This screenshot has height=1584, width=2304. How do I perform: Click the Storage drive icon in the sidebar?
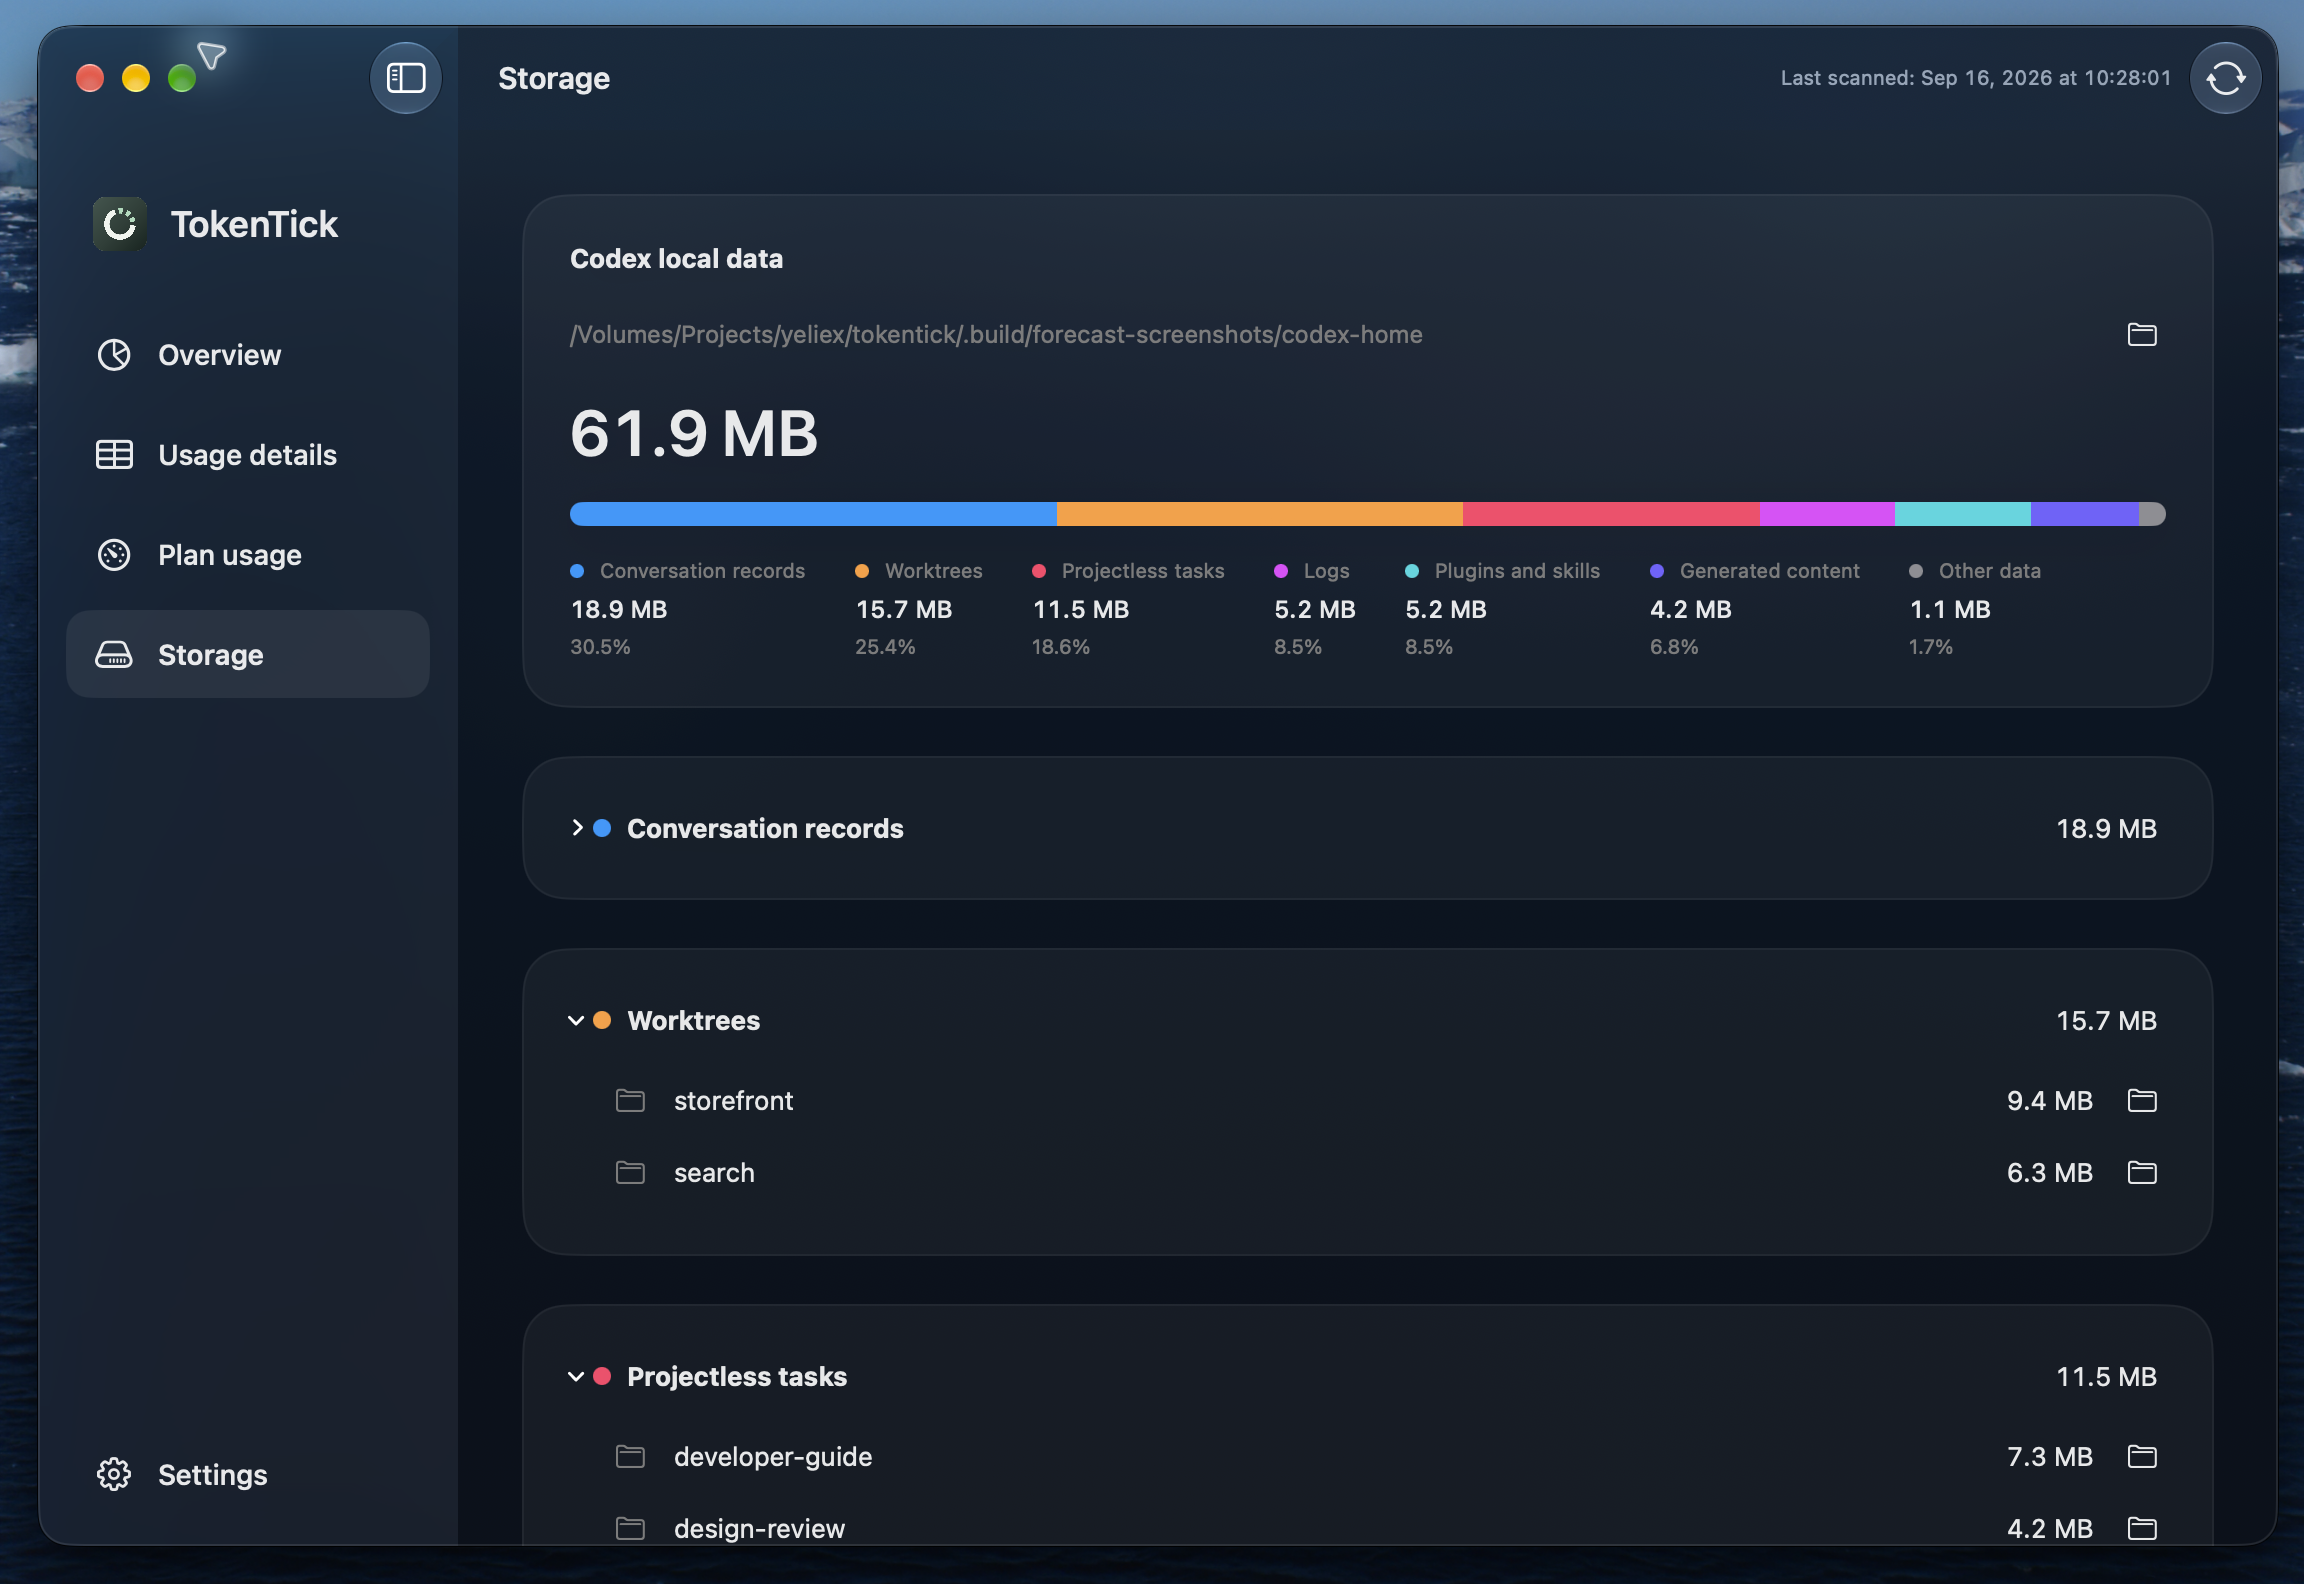114,655
